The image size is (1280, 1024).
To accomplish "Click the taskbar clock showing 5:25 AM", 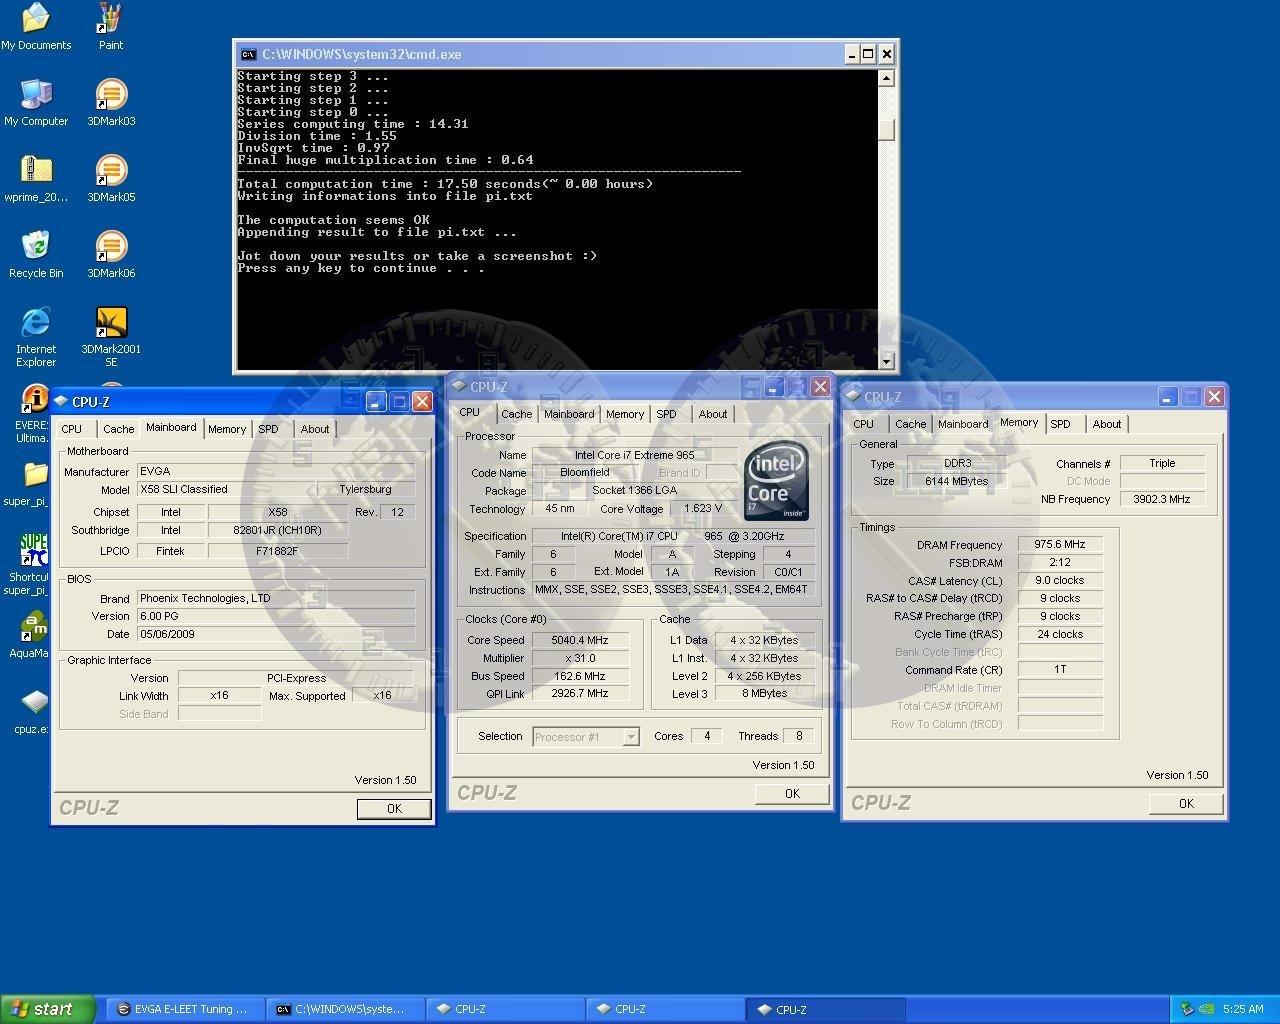I will click(x=1242, y=1009).
